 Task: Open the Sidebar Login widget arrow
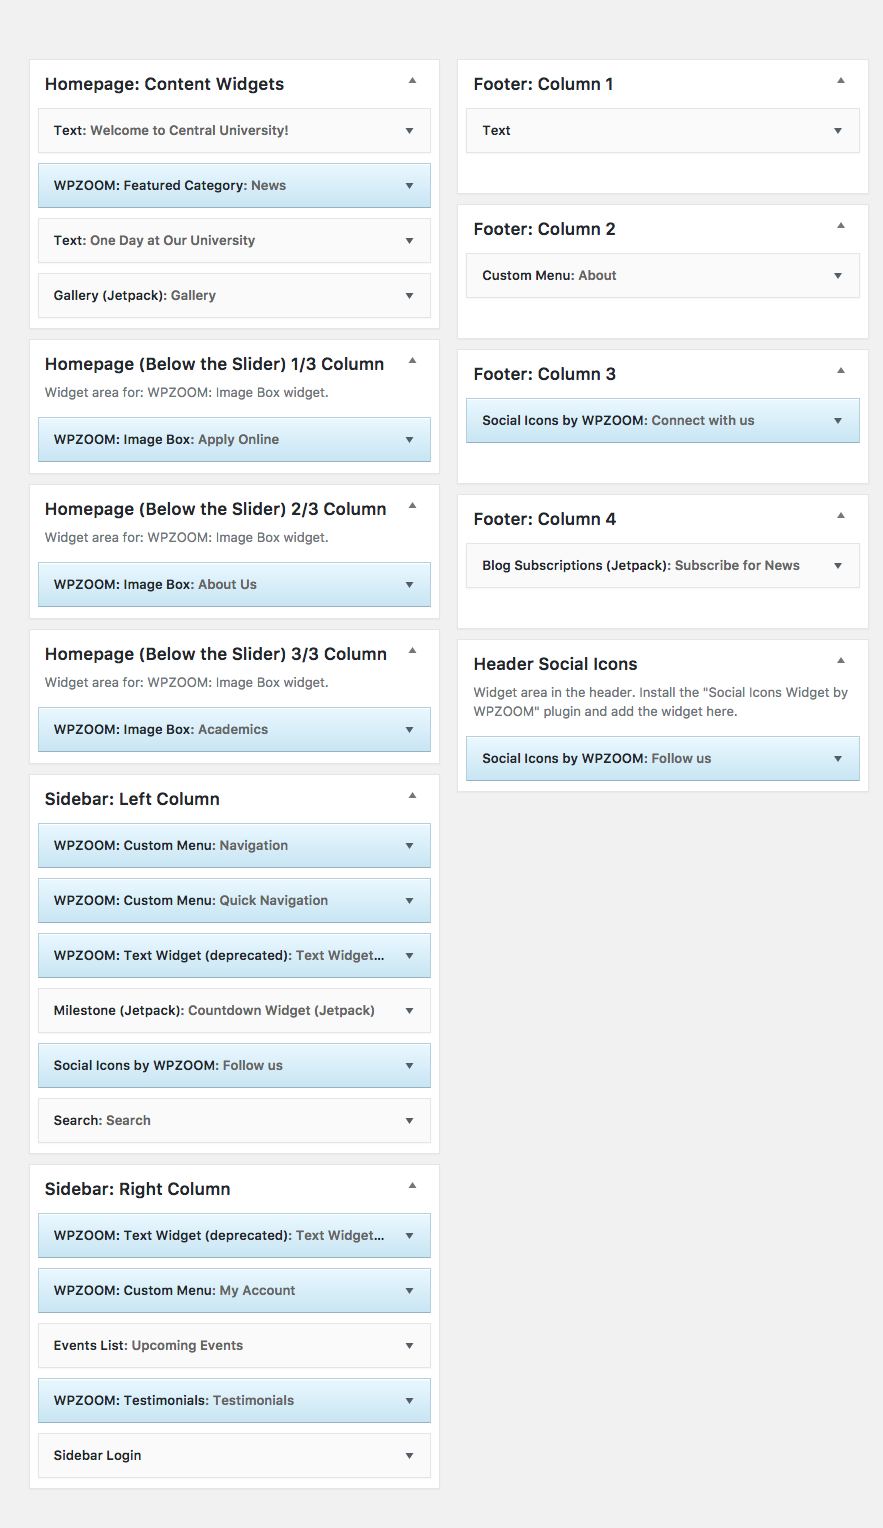[409, 1456]
